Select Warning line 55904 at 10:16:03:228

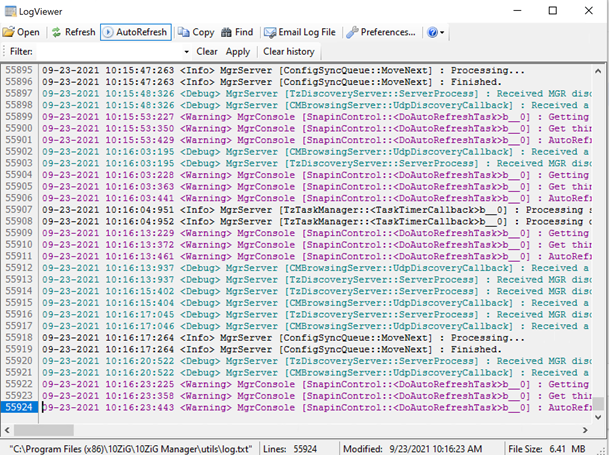click(317, 175)
